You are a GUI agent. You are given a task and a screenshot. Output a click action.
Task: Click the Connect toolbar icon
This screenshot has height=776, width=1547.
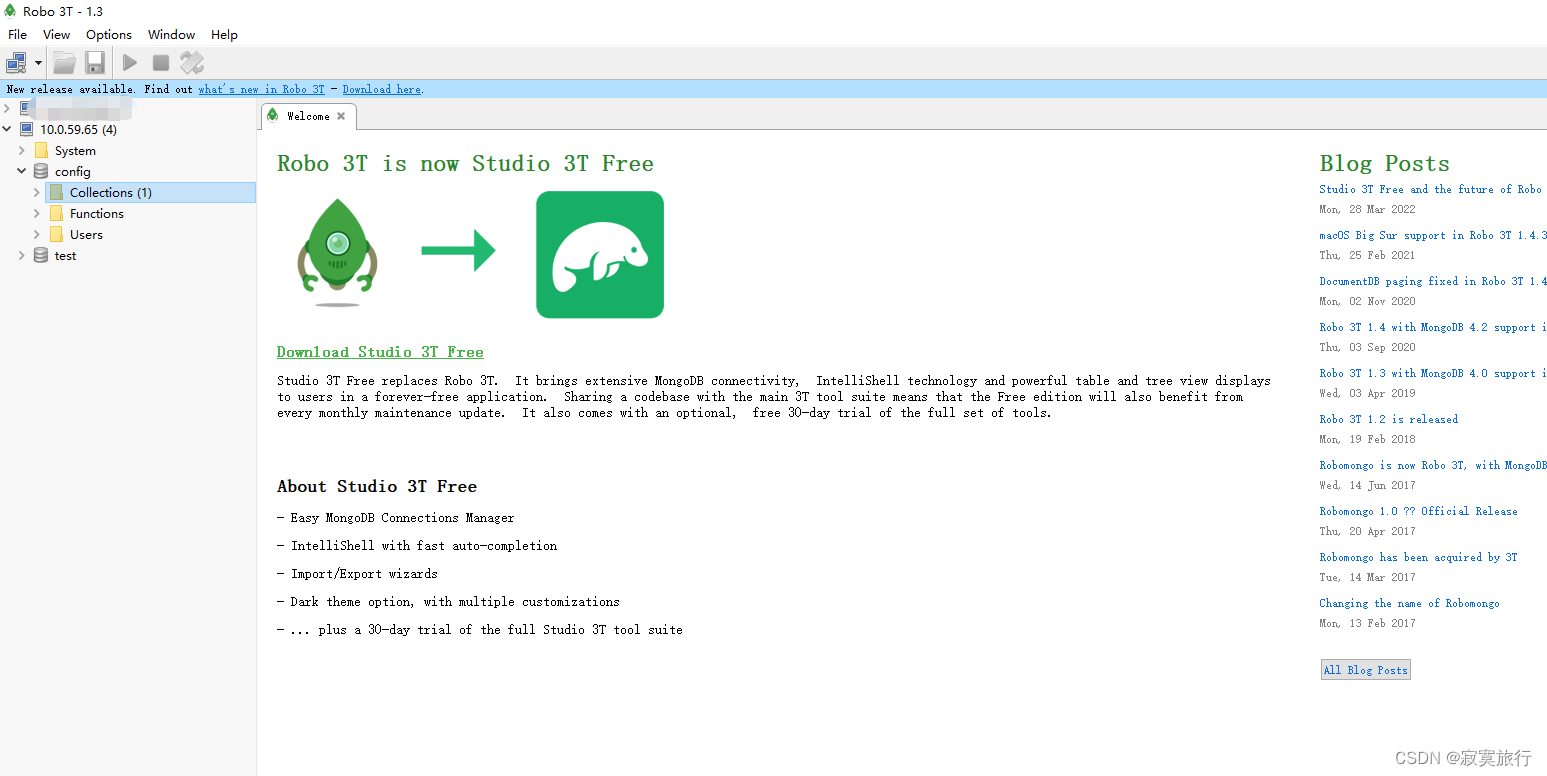16,63
